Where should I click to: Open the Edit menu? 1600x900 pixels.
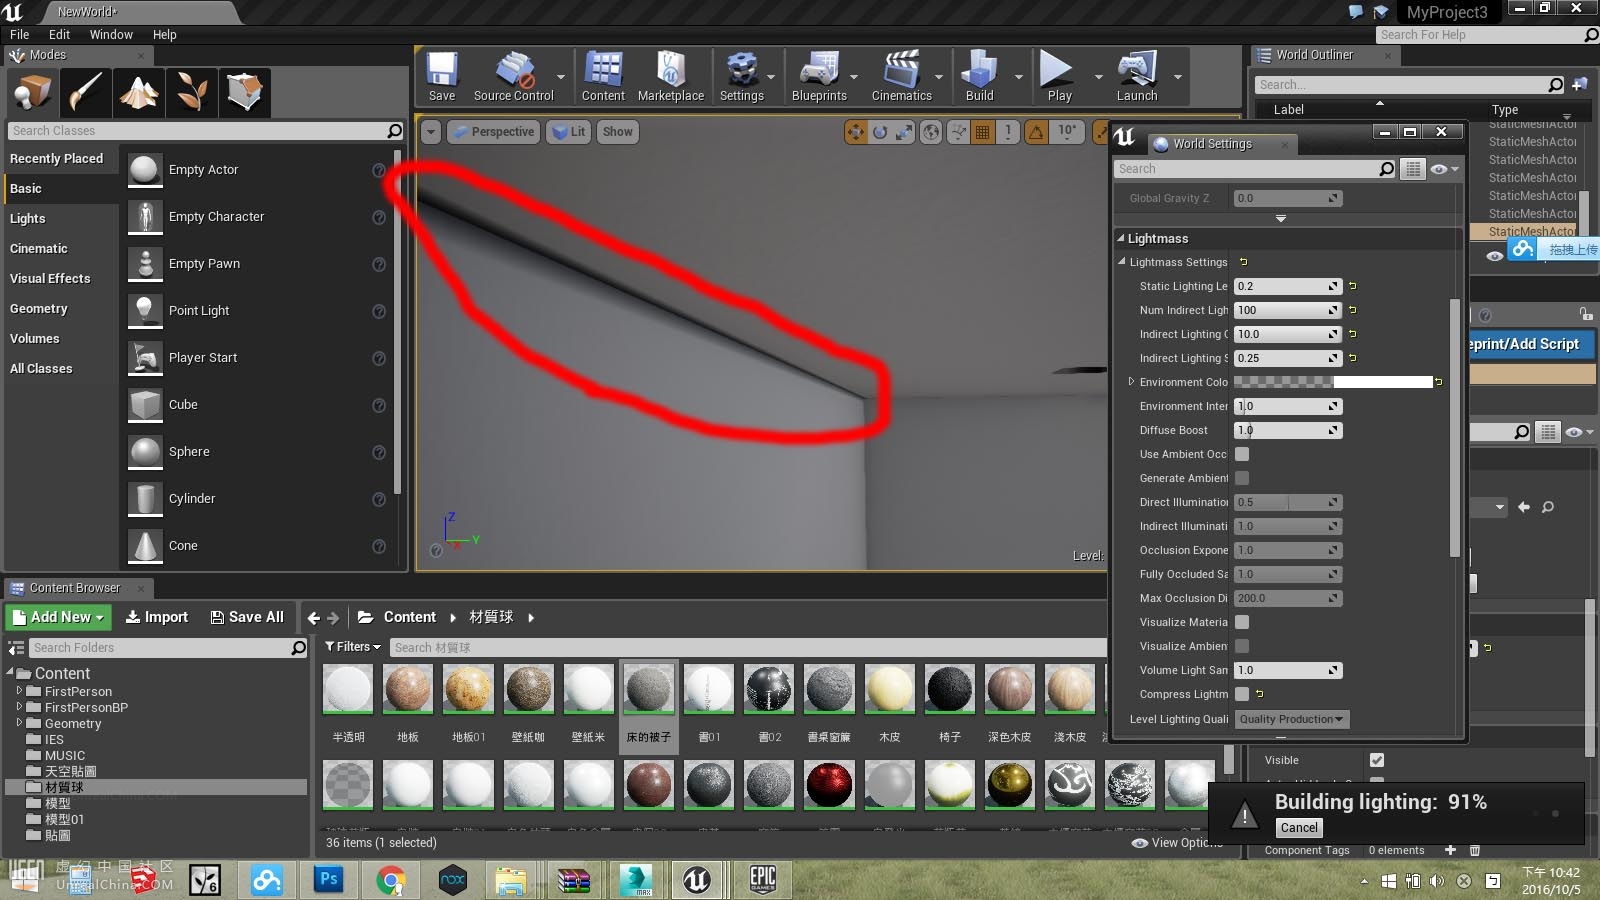point(59,34)
